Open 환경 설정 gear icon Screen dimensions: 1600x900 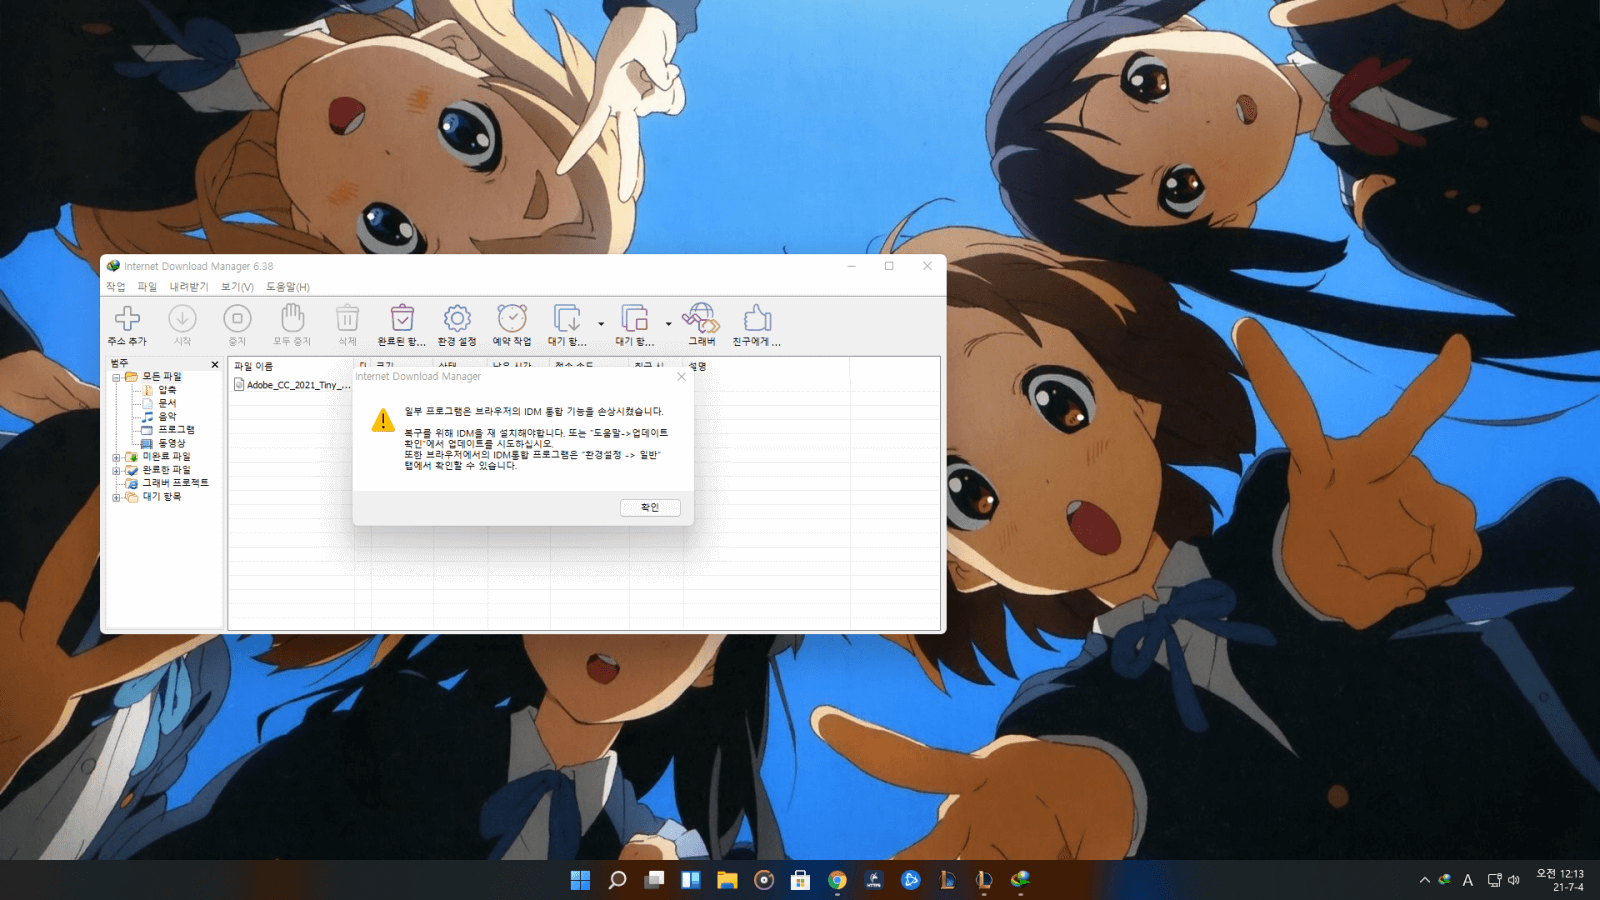pos(457,318)
